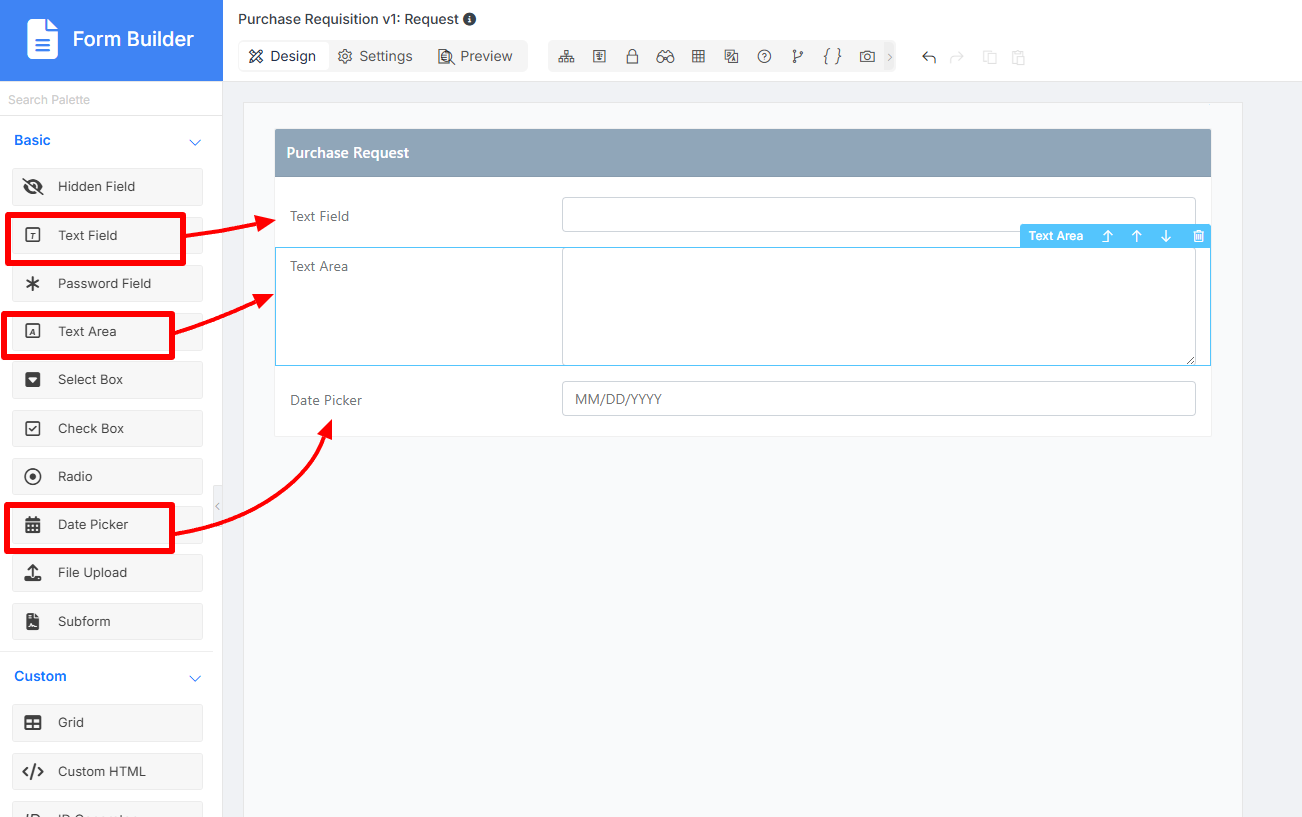Expand more toolbar icons with the right chevron
The width and height of the screenshot is (1302, 817).
[889, 57]
